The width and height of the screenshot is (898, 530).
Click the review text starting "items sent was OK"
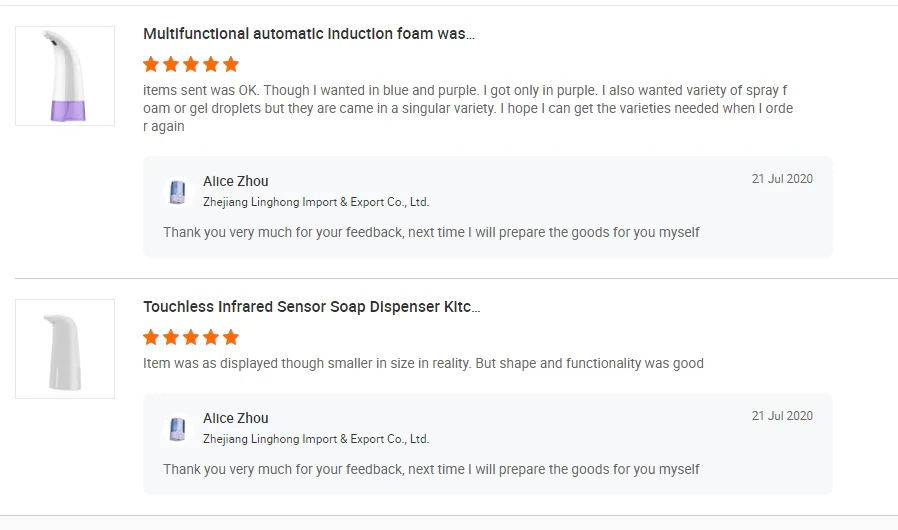468,108
